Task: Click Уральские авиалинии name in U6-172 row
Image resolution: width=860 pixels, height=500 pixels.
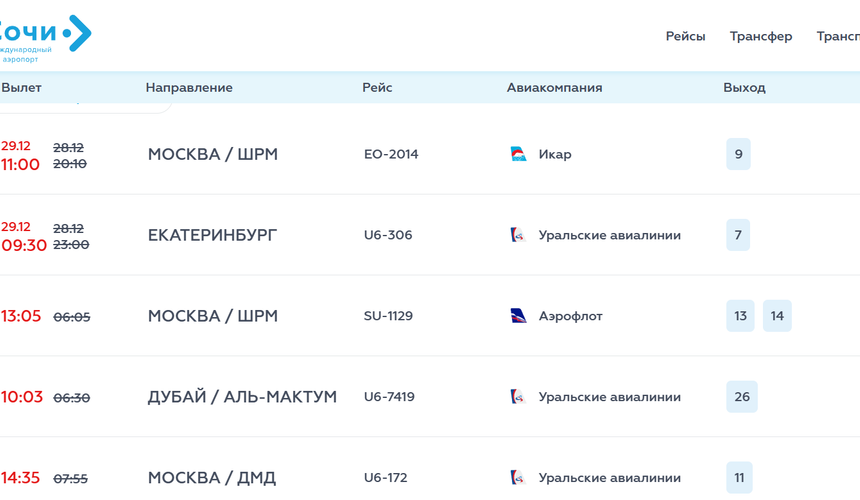Action: click(x=609, y=478)
